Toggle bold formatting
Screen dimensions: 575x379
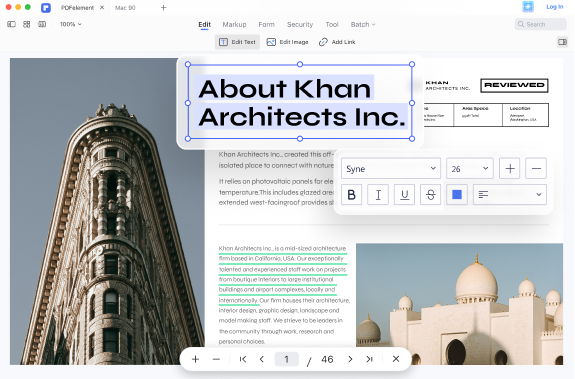(x=351, y=195)
